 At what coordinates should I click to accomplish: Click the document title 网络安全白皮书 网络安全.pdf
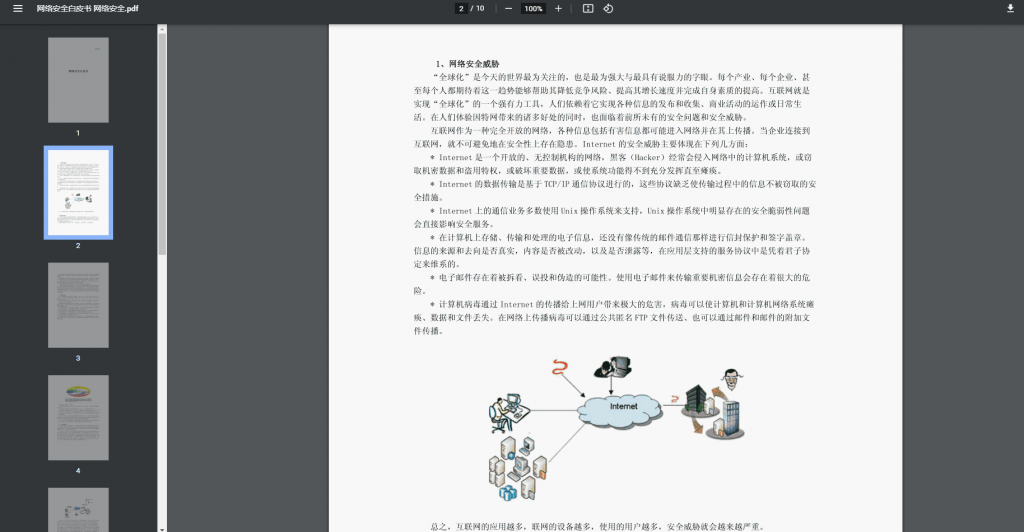click(x=88, y=8)
